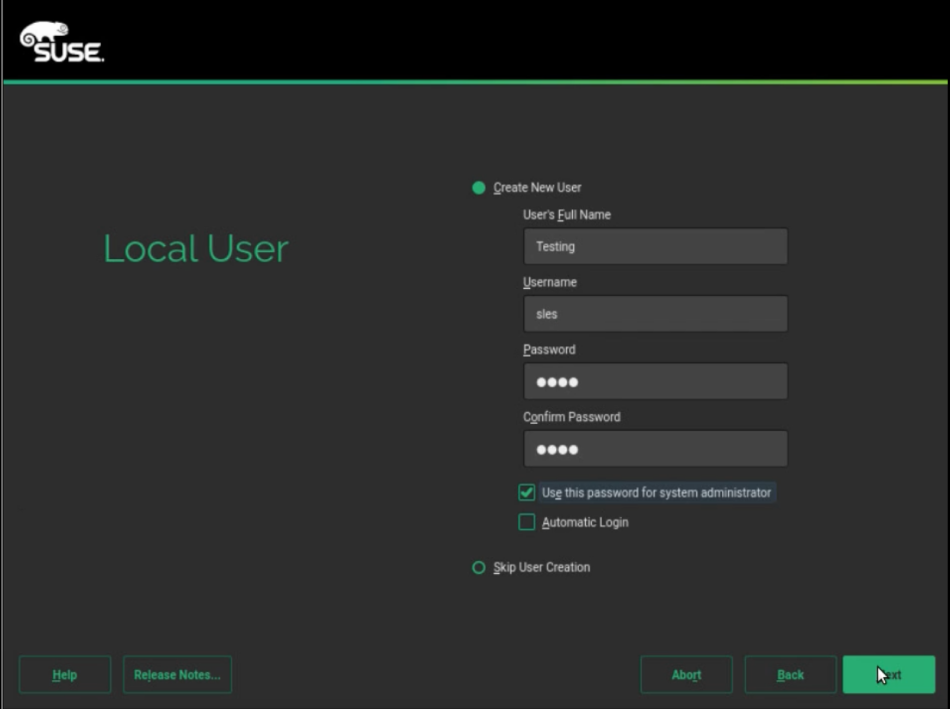Click the Local User heading
950x709 pixels.
[x=196, y=249]
